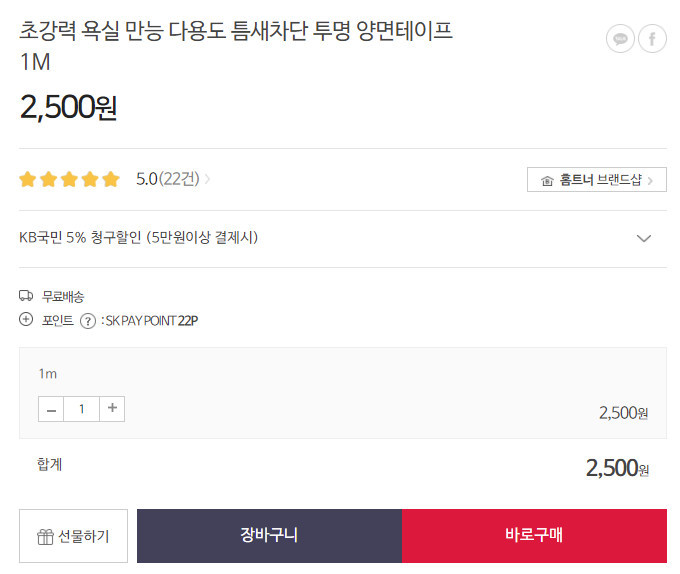Decrease quantity with the minus button

click(51, 409)
